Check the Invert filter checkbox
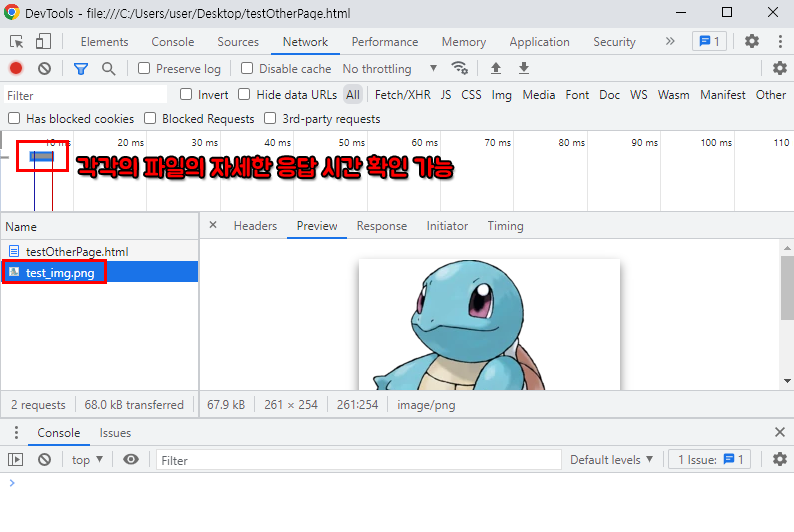Viewport: 794px width, 532px height. [186, 94]
